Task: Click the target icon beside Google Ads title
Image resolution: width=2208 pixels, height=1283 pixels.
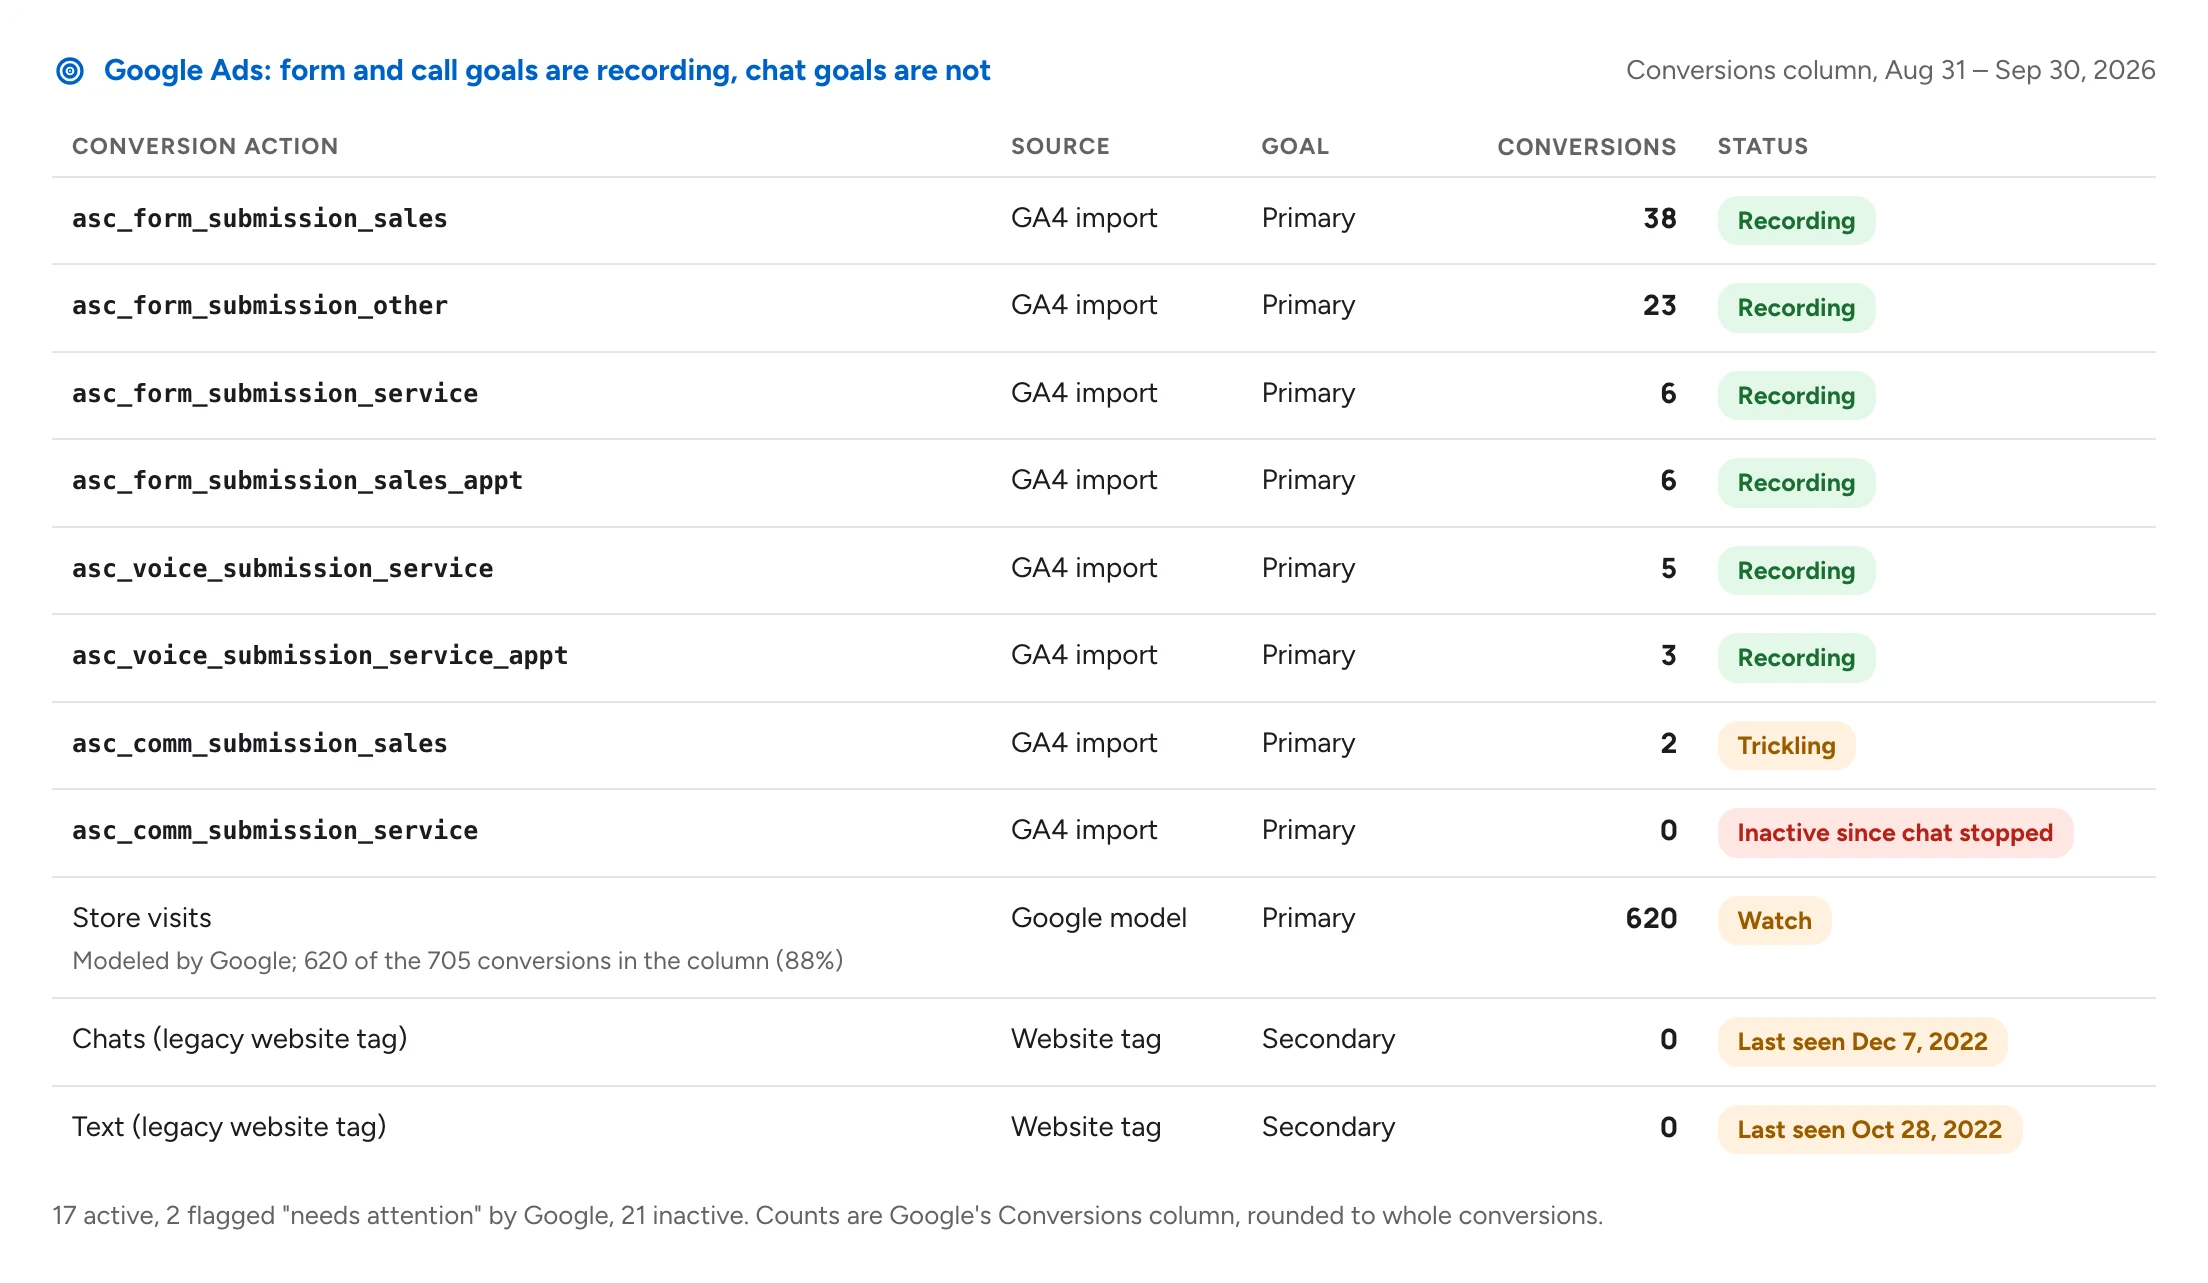Action: click(70, 71)
